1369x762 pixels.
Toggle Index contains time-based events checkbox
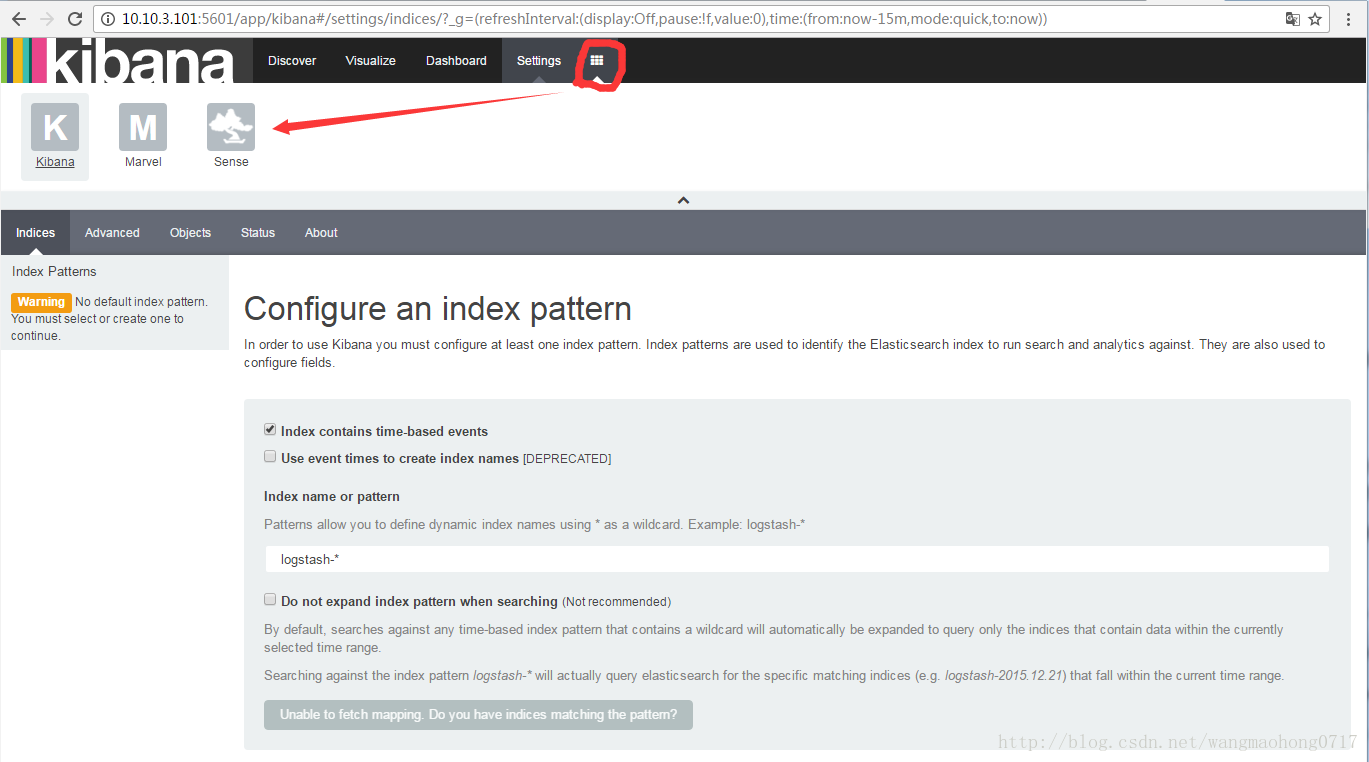click(x=270, y=429)
